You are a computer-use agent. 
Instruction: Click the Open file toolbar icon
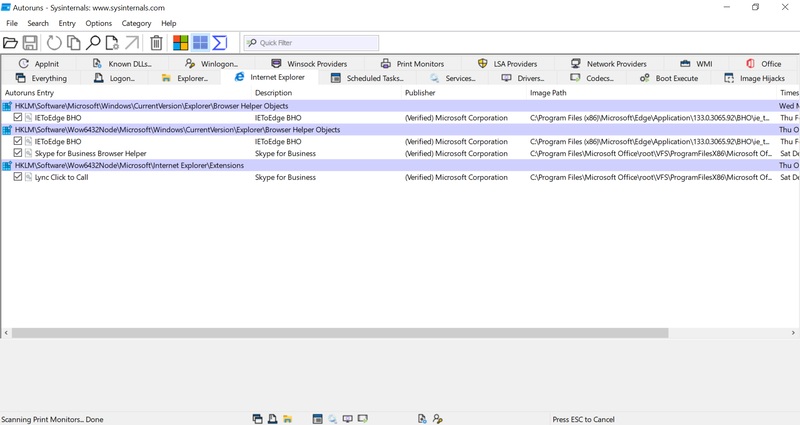(11, 43)
